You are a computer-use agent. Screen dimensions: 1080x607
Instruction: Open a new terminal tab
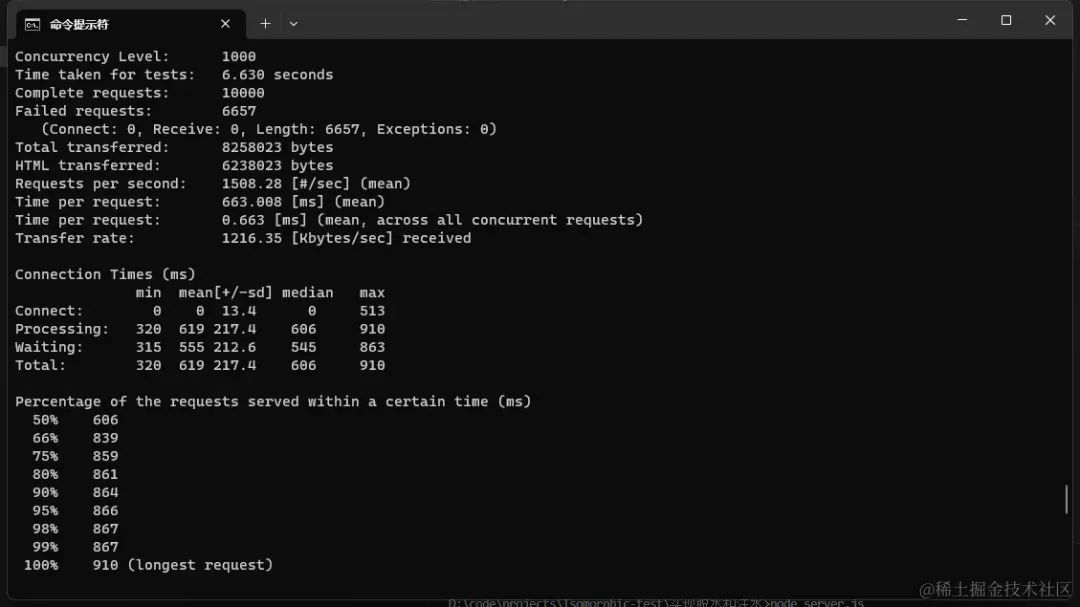[x=265, y=23]
